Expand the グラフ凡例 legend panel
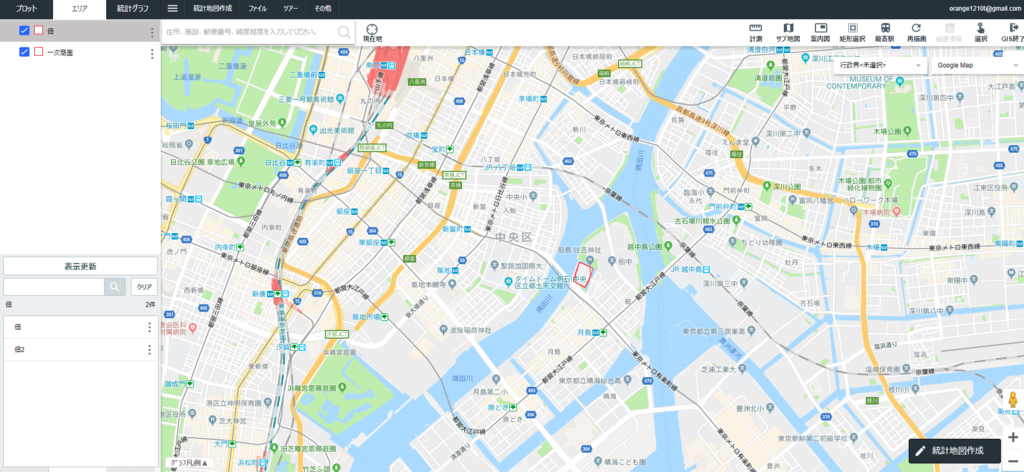Viewport: 1024px width, 472px height. (188, 463)
